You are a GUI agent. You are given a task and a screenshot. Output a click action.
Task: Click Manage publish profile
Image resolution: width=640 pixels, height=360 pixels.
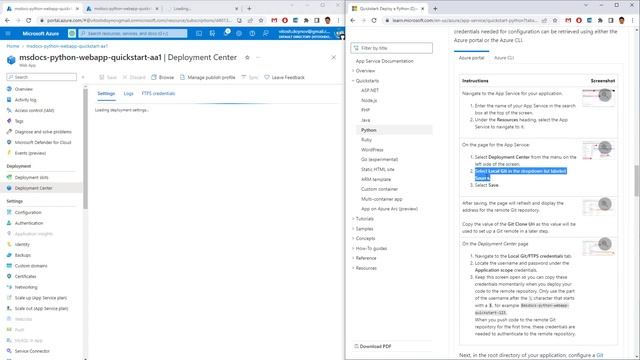tap(208, 77)
